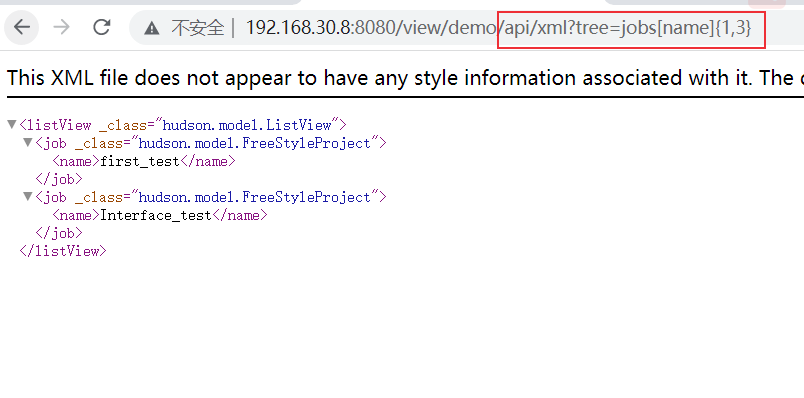This screenshot has height=398, width=804.
Task: Open the not-secure warning triangle icon
Action: pyautogui.click(x=152, y=28)
